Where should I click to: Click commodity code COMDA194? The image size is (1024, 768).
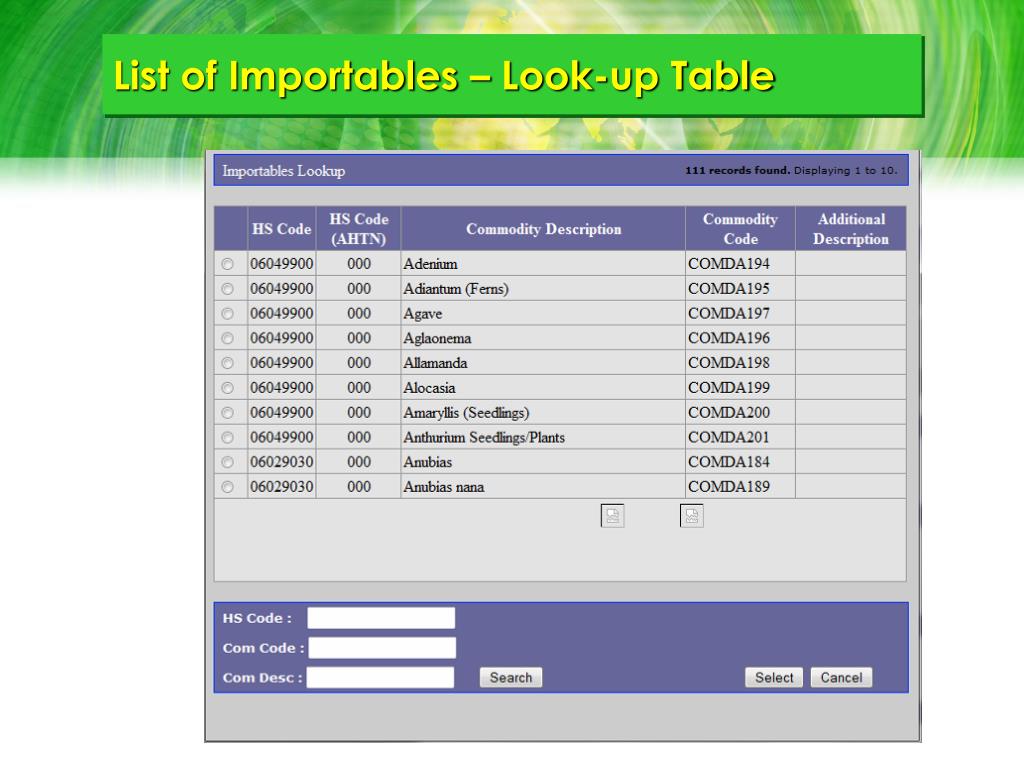click(x=729, y=264)
